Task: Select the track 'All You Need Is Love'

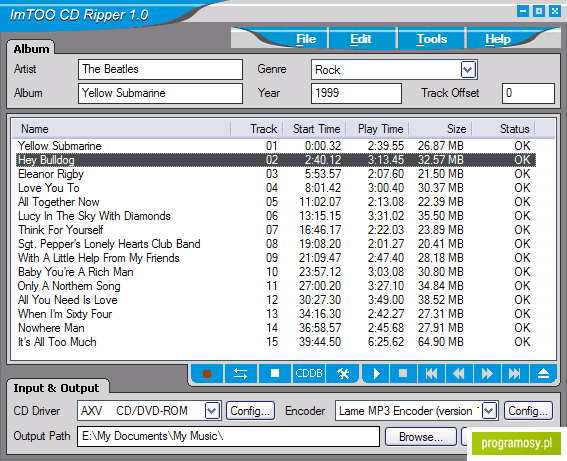Action: [x=276, y=300]
